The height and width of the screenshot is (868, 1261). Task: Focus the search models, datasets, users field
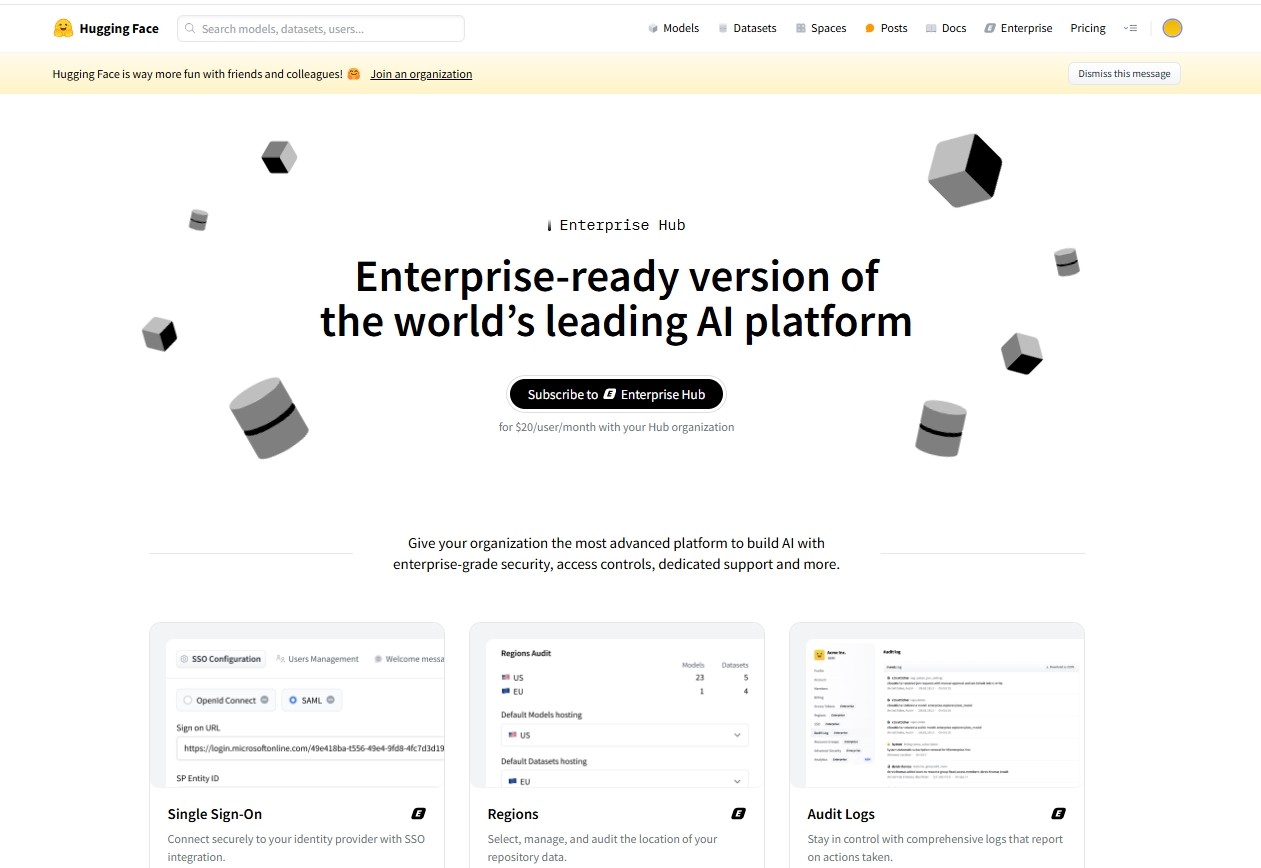(321, 28)
